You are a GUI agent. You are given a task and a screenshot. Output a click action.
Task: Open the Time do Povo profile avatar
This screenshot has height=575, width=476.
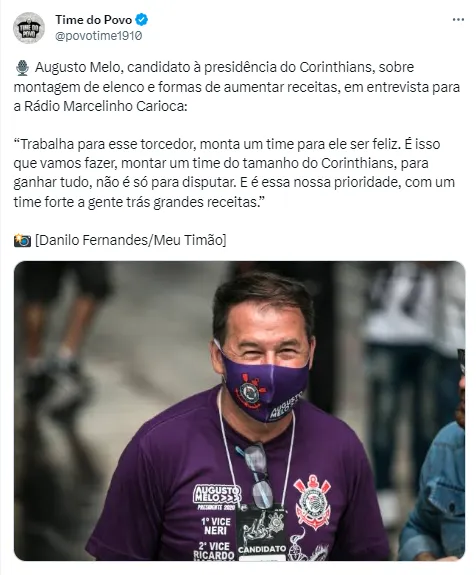click(29, 28)
